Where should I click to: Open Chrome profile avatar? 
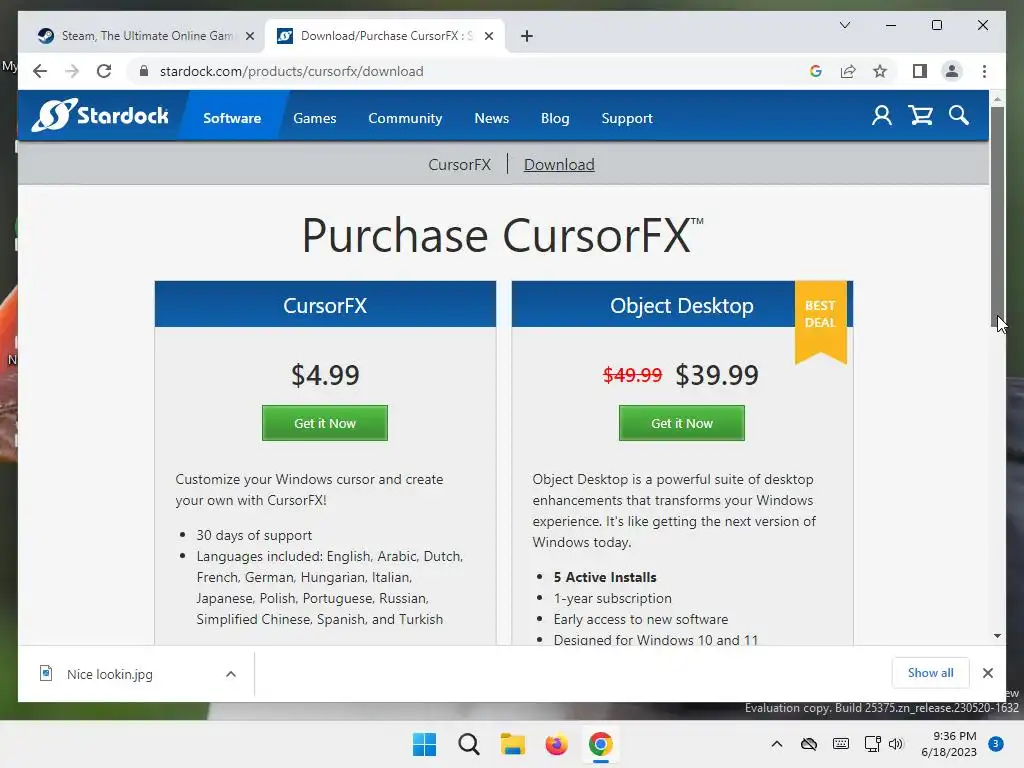952,71
